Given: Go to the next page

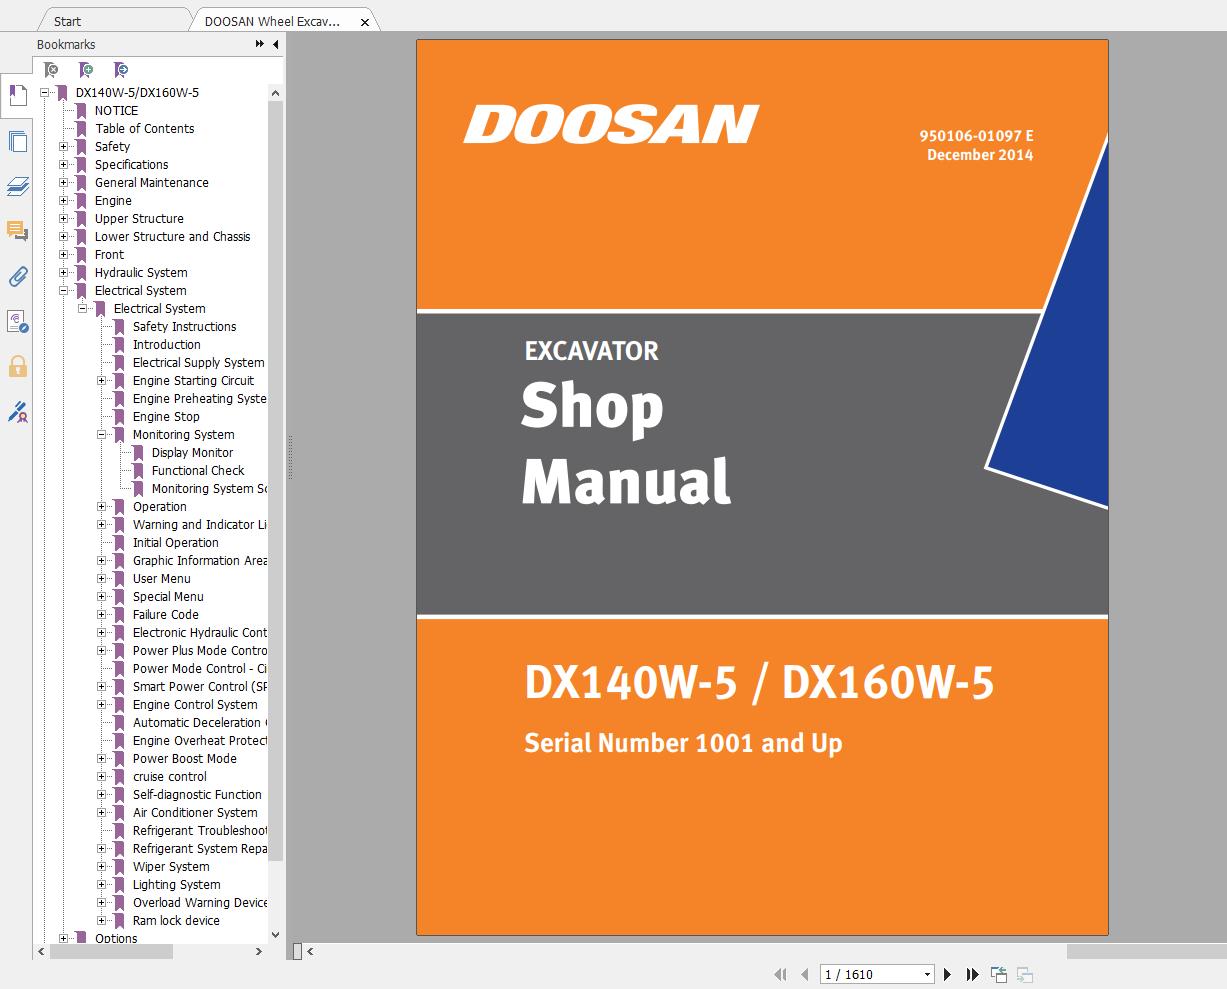Looking at the screenshot, I should 949,974.
